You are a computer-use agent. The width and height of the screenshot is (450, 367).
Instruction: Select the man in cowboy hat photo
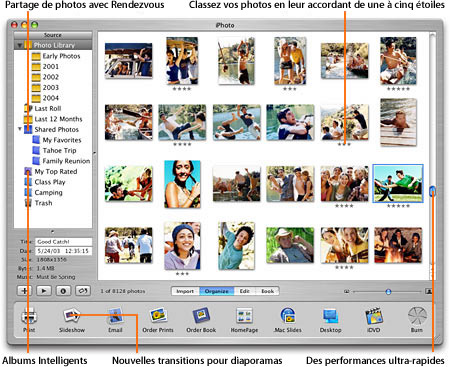[x=290, y=245]
